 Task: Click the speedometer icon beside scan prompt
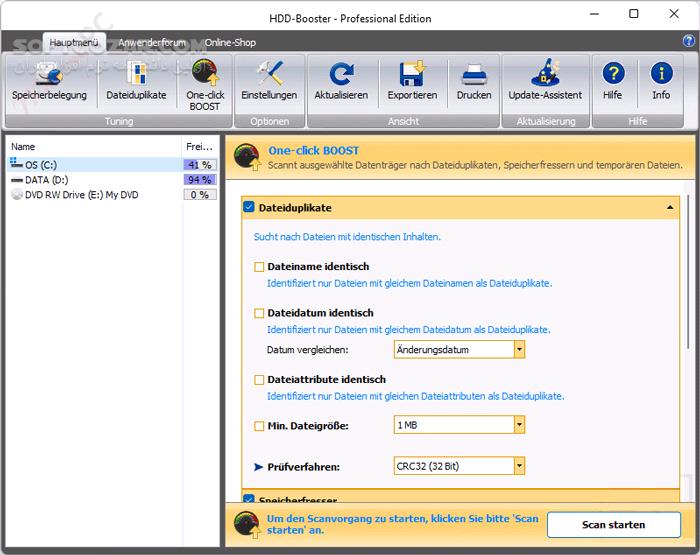[x=247, y=524]
